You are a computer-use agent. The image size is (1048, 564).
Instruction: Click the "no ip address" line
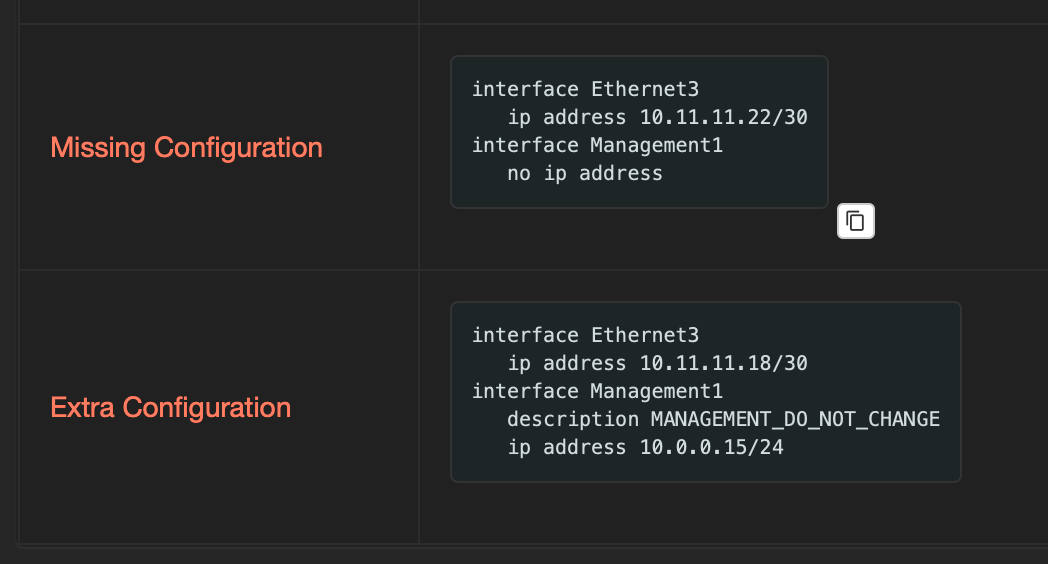[x=585, y=173]
